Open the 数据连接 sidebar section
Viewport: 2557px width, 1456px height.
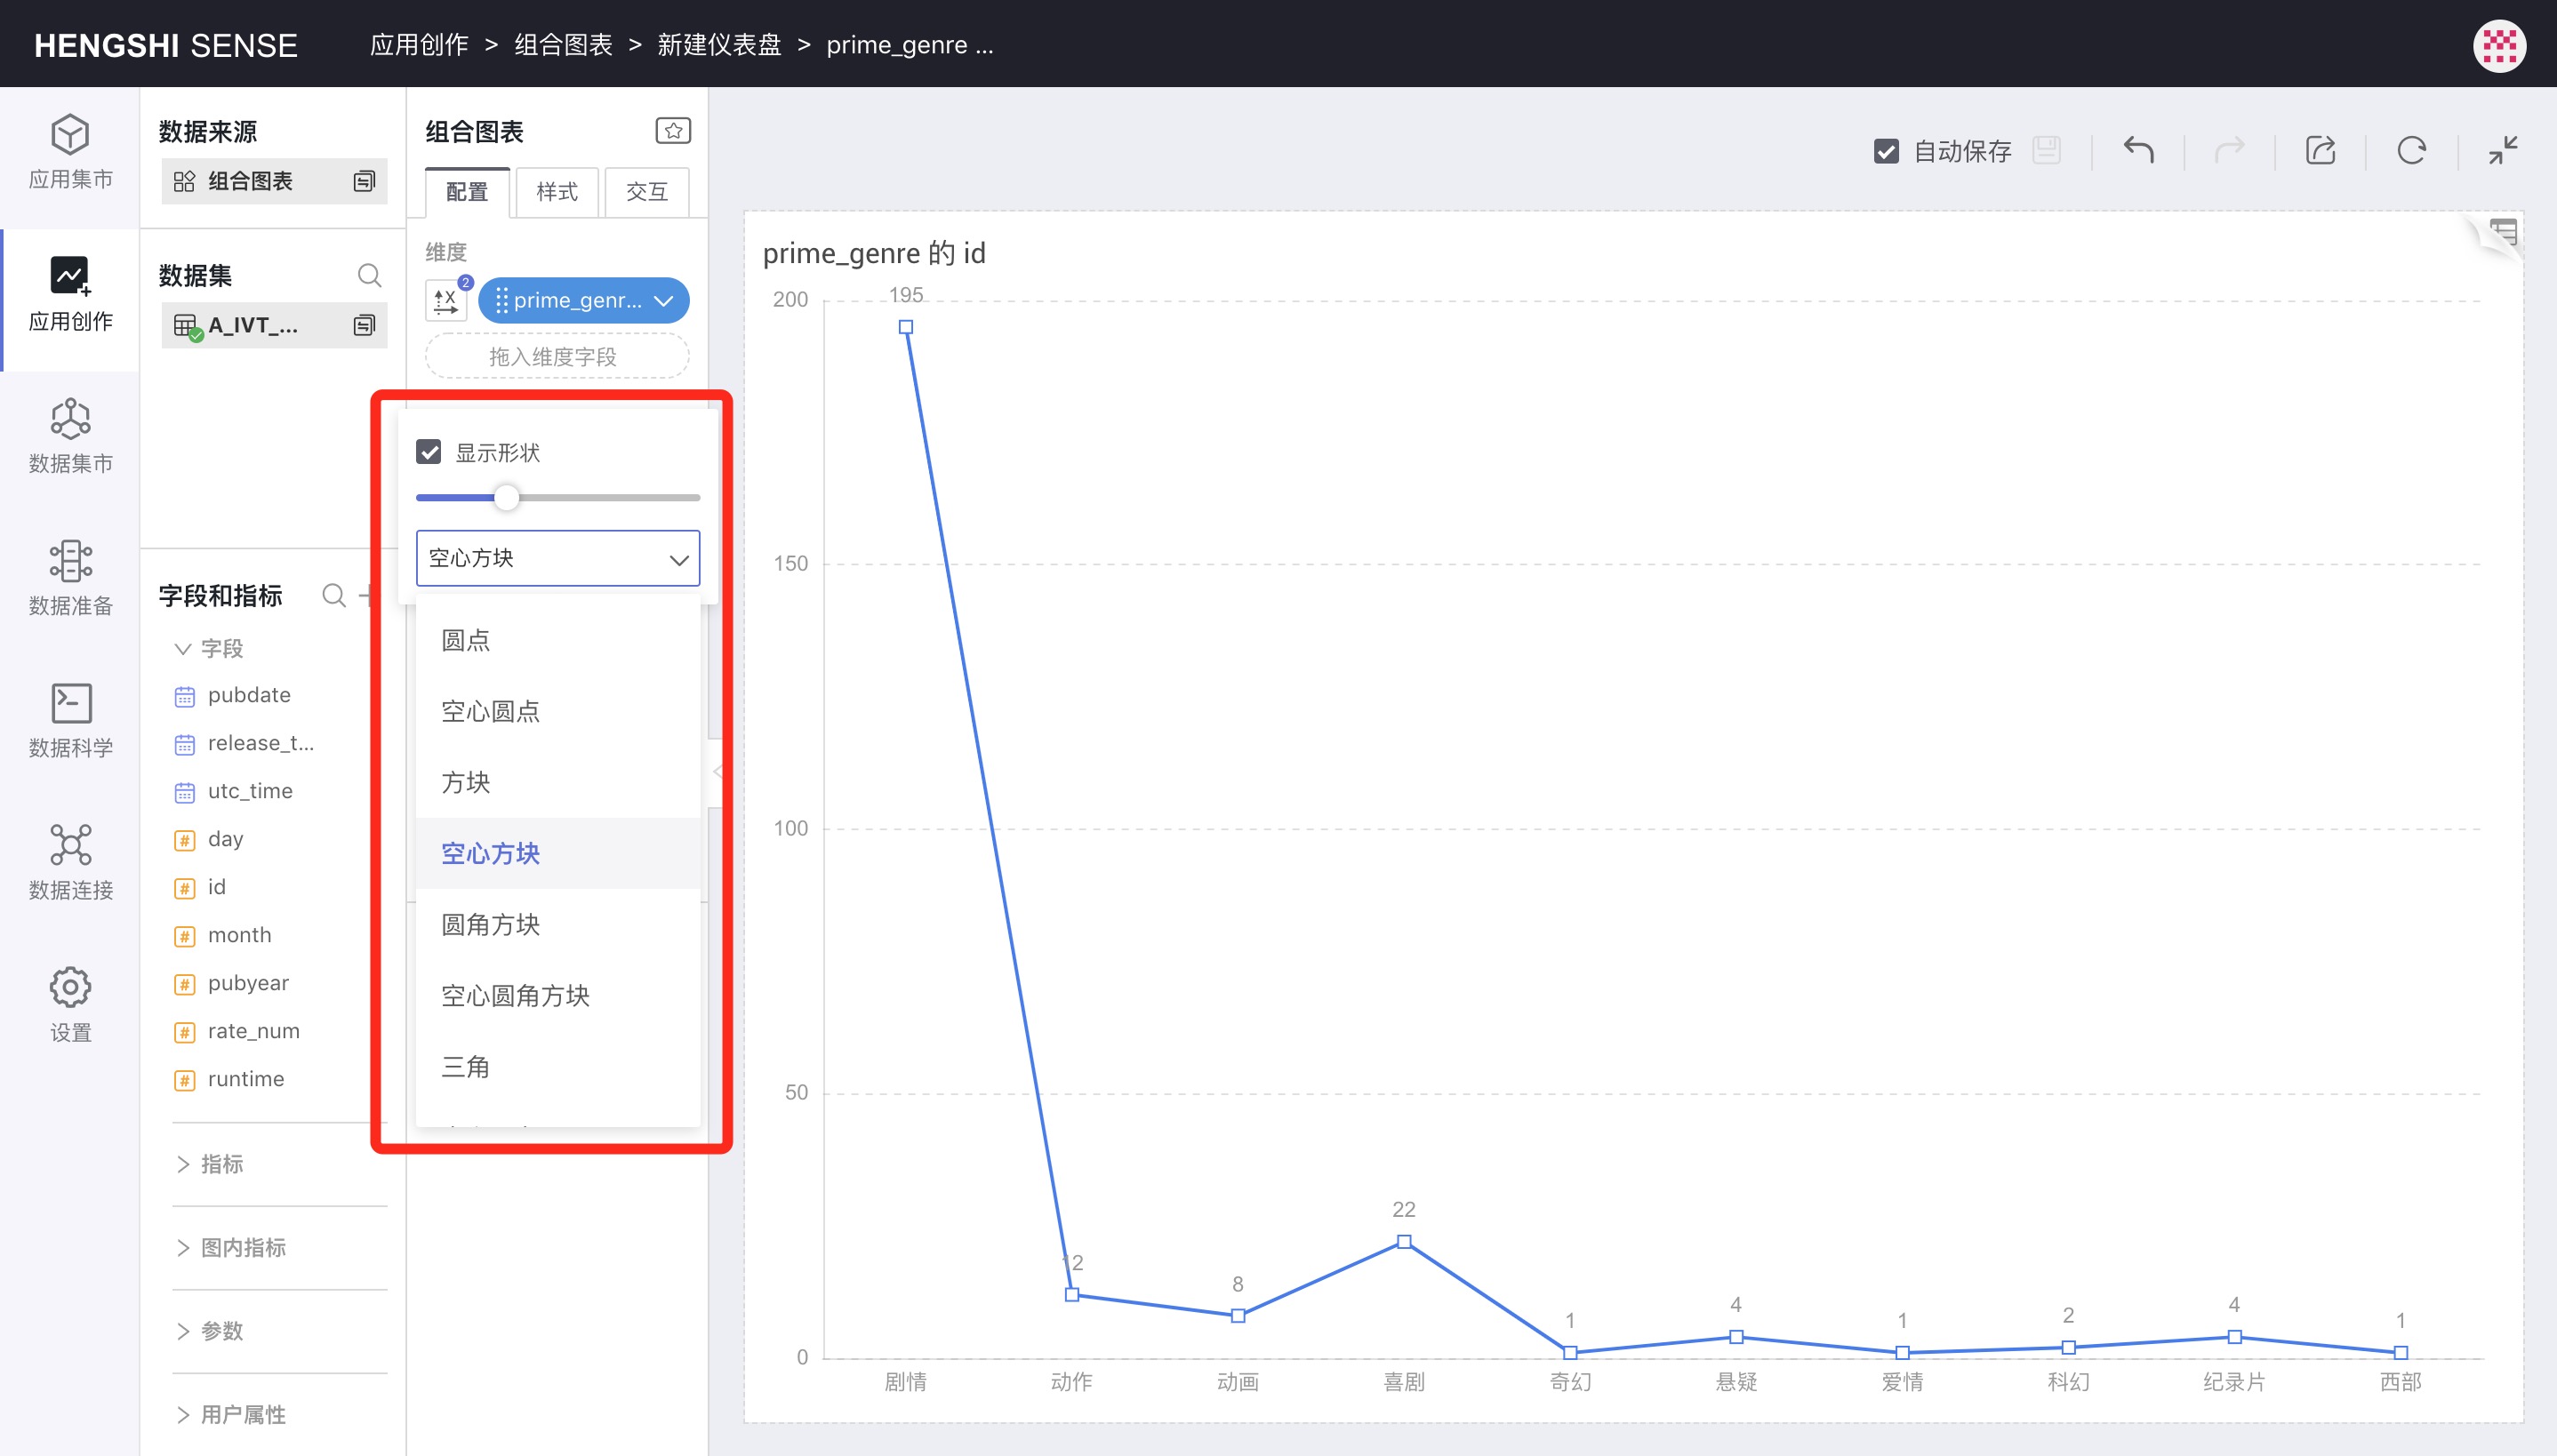pos(70,864)
